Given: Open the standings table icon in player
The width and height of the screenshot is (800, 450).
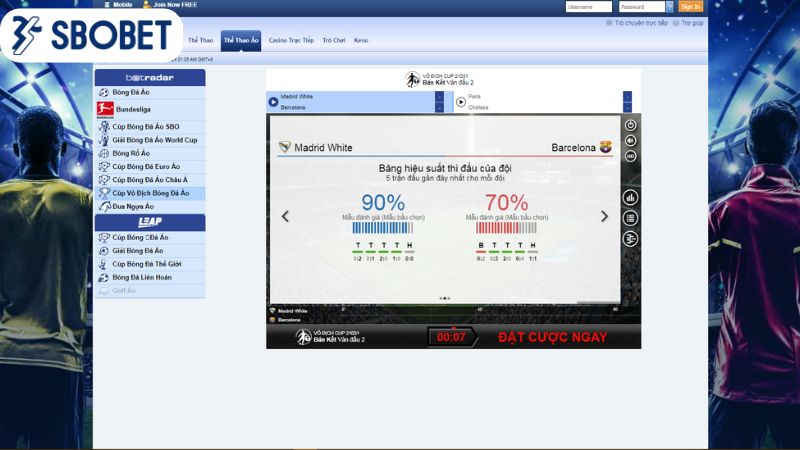Looking at the screenshot, I should tap(631, 239).
